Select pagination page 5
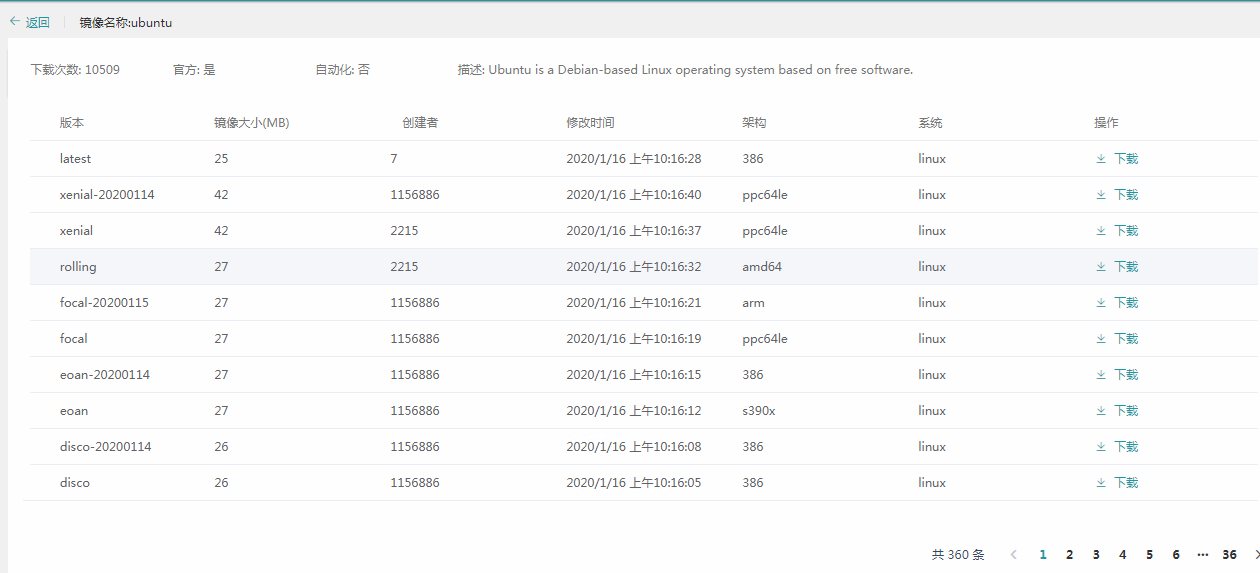The width and height of the screenshot is (1260, 573). coord(1149,554)
